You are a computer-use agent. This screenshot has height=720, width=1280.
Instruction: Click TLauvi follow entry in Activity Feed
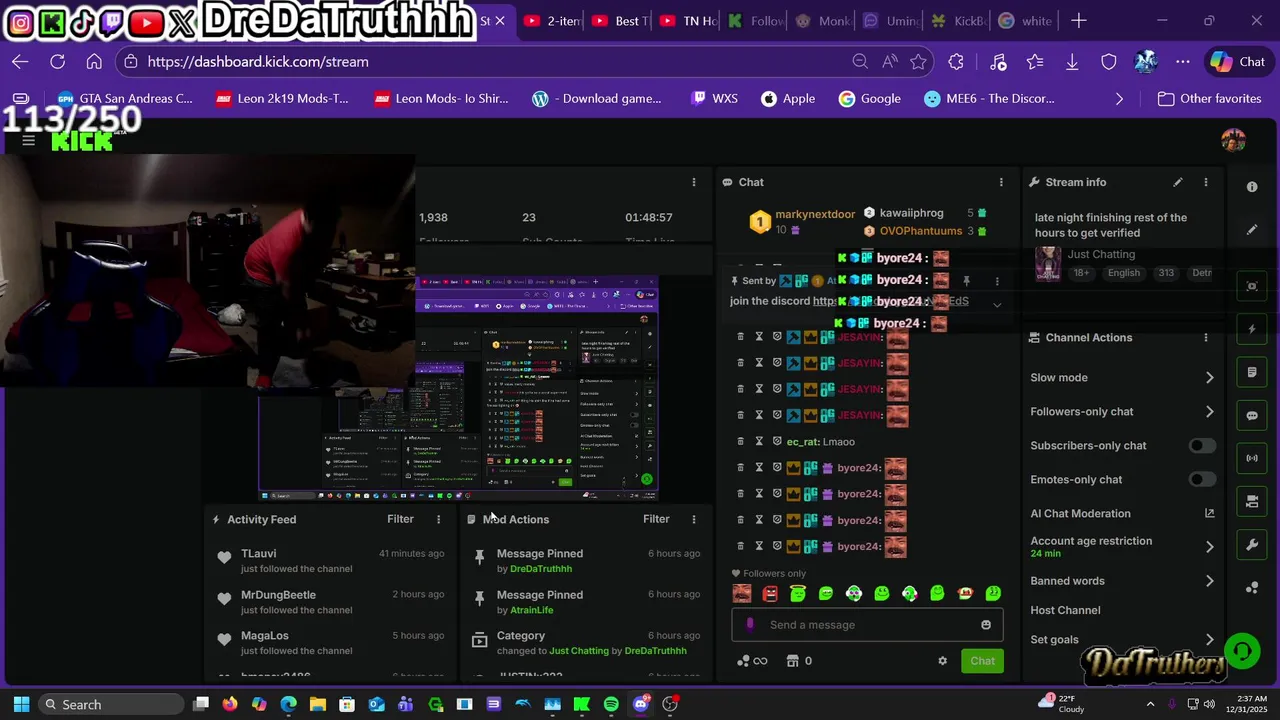(x=328, y=560)
